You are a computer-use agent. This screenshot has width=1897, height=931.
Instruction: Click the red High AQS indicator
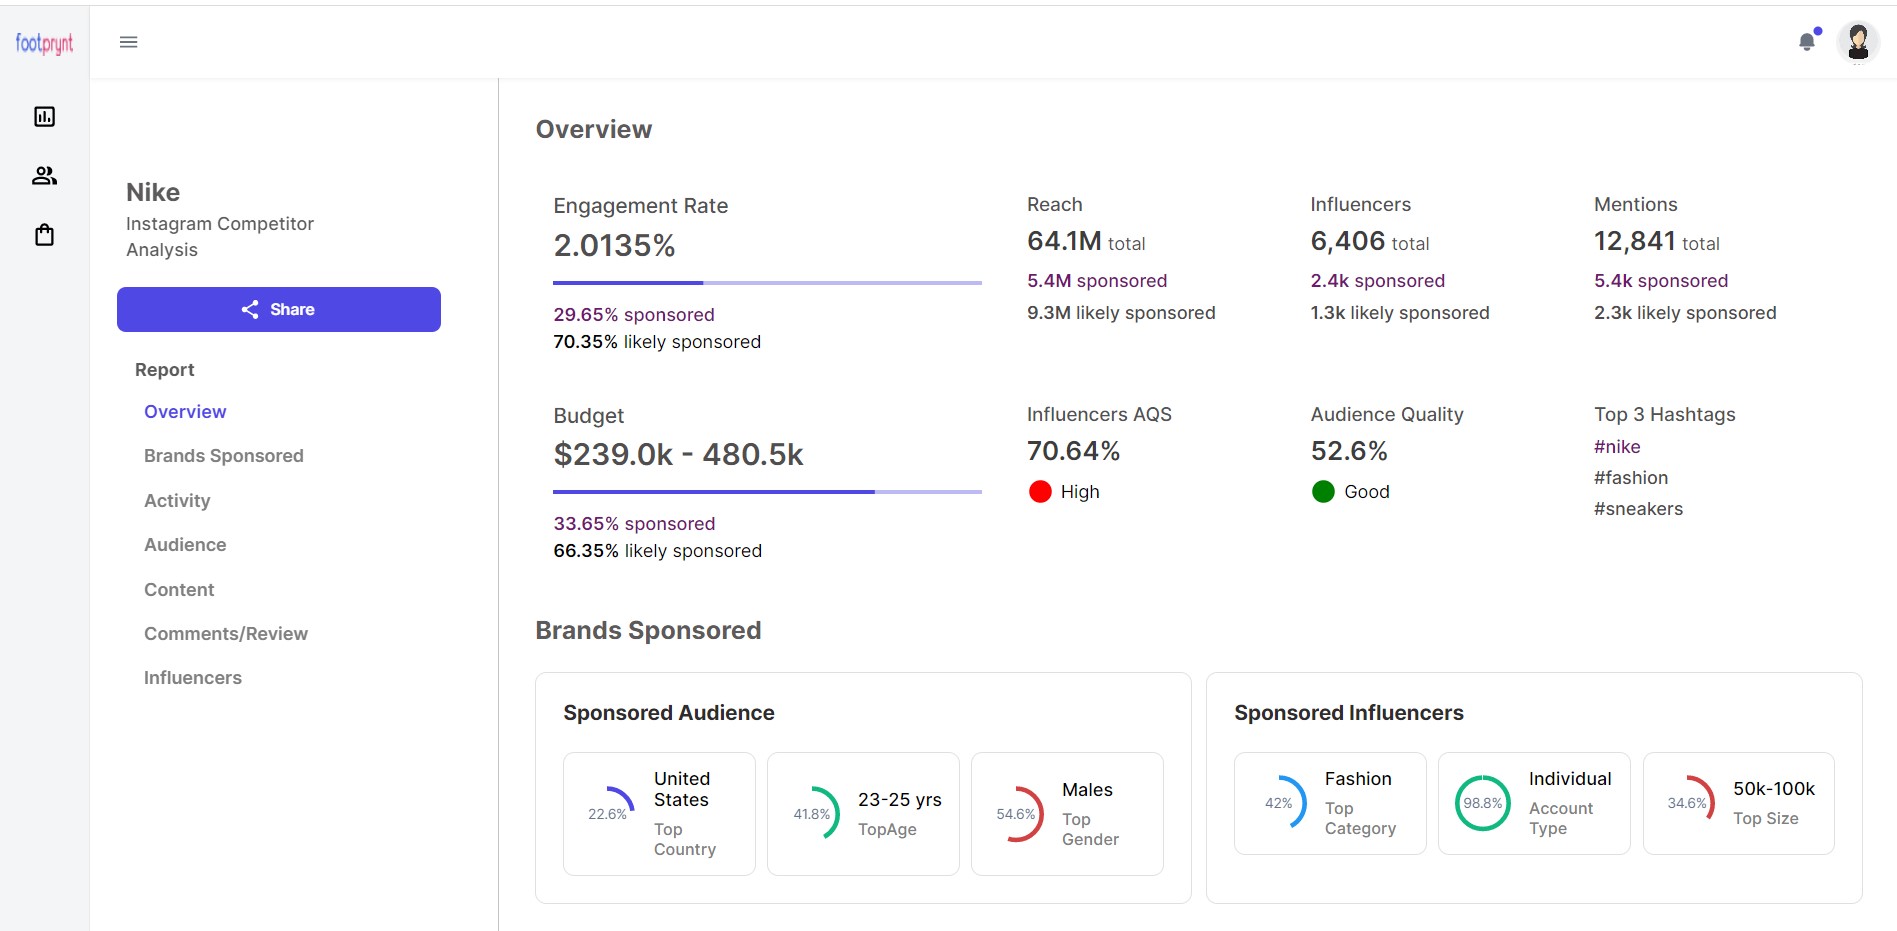1040,492
